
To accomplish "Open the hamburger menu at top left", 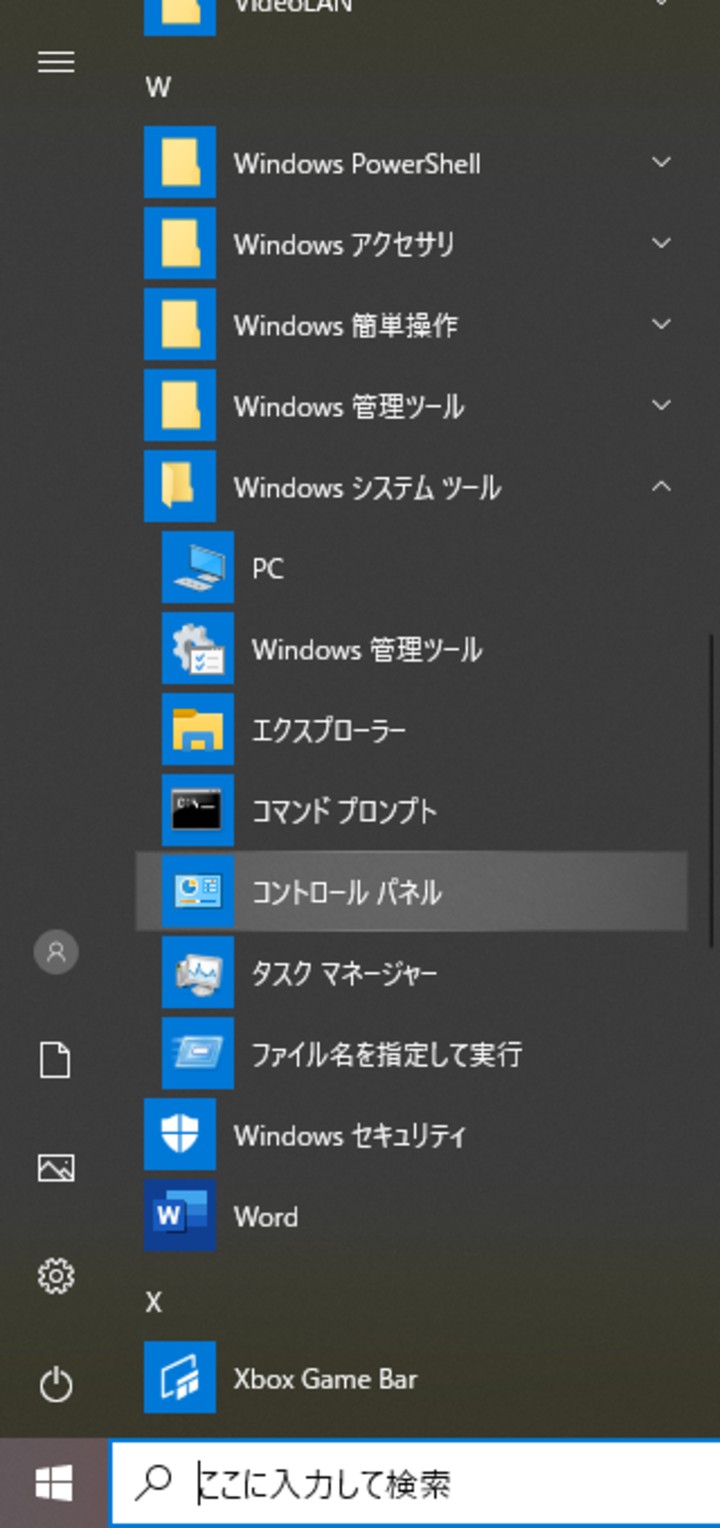I will [x=56, y=63].
